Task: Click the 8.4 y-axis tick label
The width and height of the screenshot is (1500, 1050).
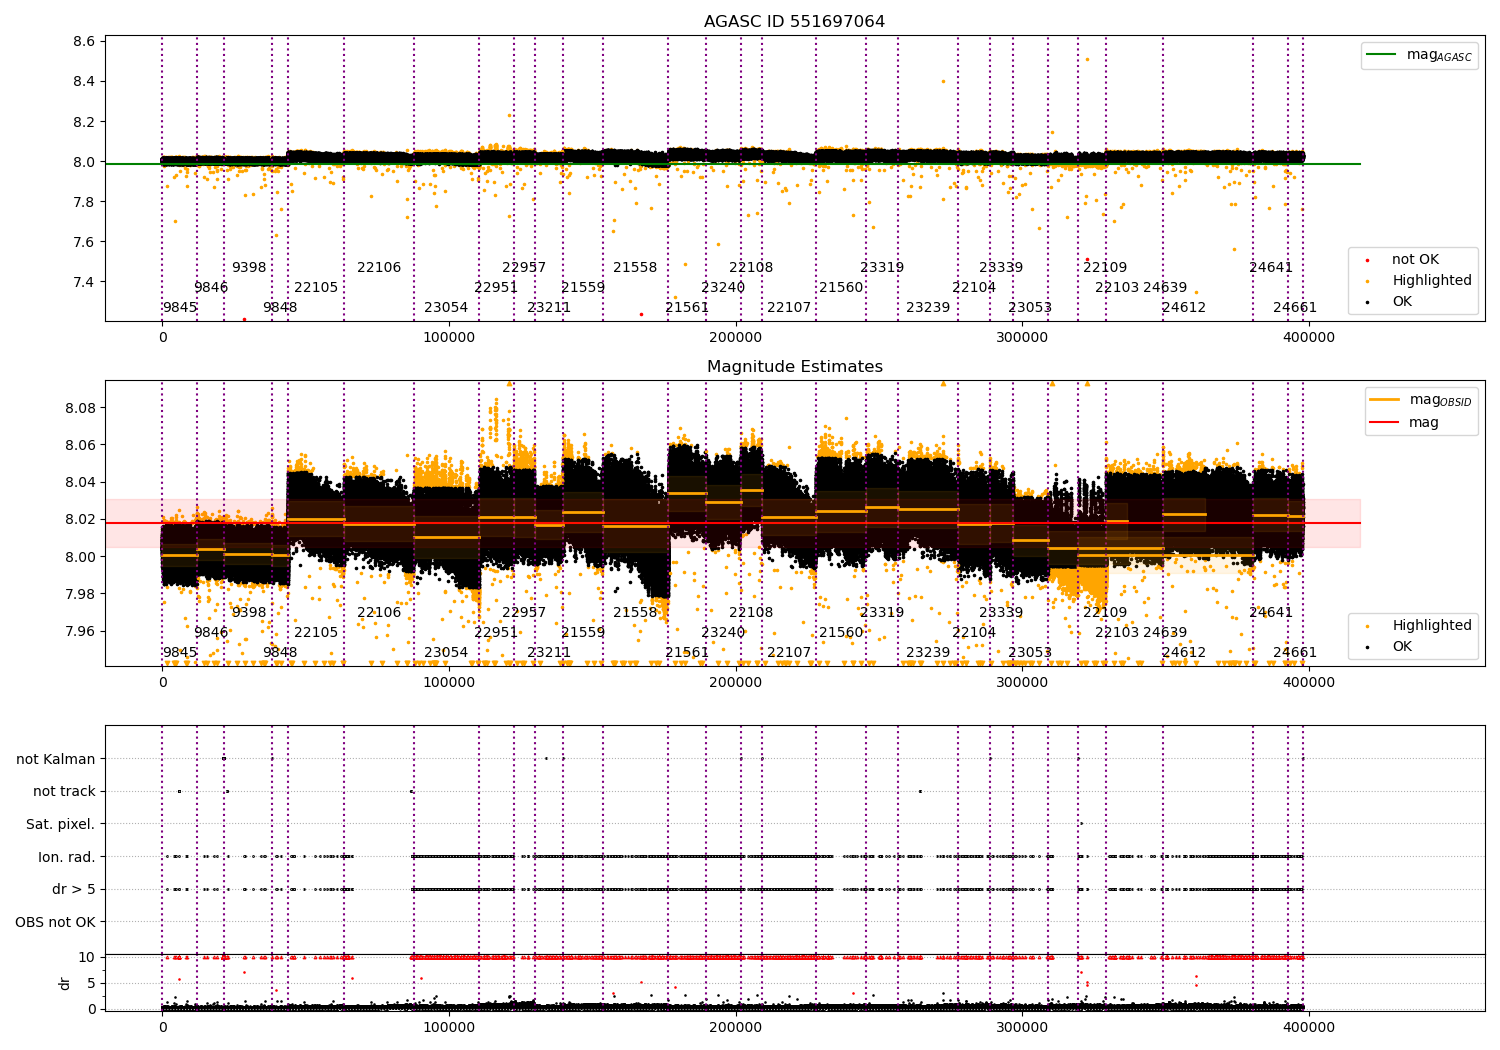Action: click(x=84, y=82)
